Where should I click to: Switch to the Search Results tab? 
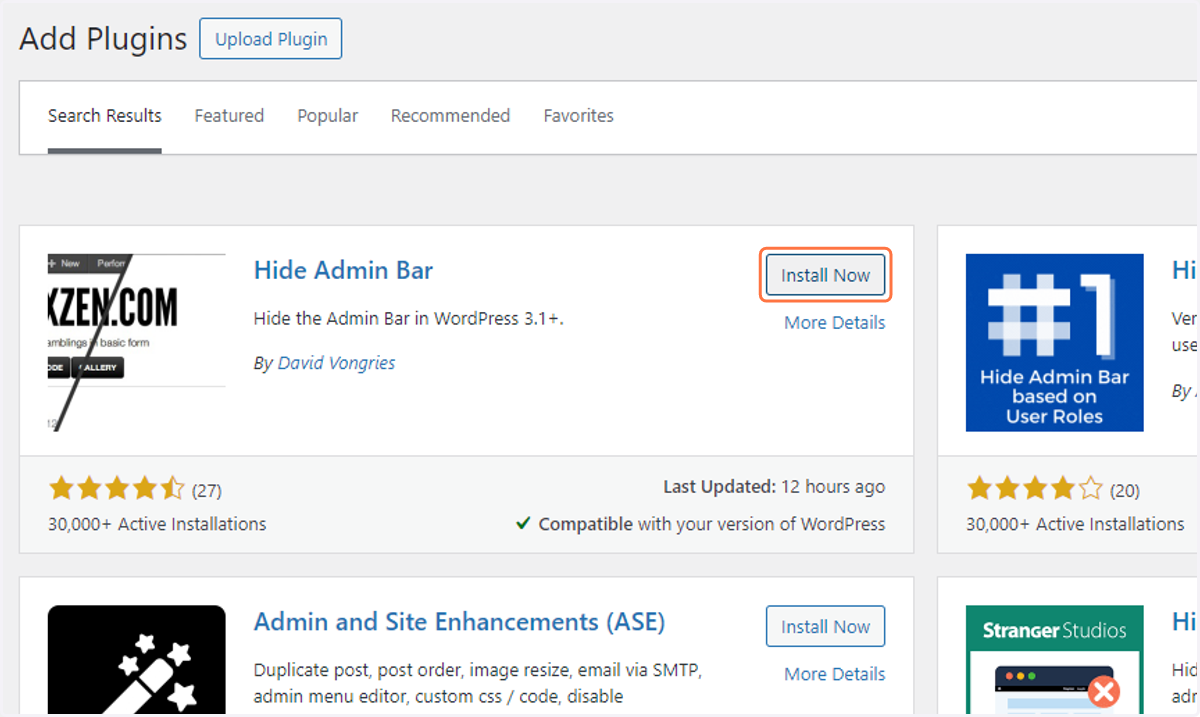click(x=105, y=116)
